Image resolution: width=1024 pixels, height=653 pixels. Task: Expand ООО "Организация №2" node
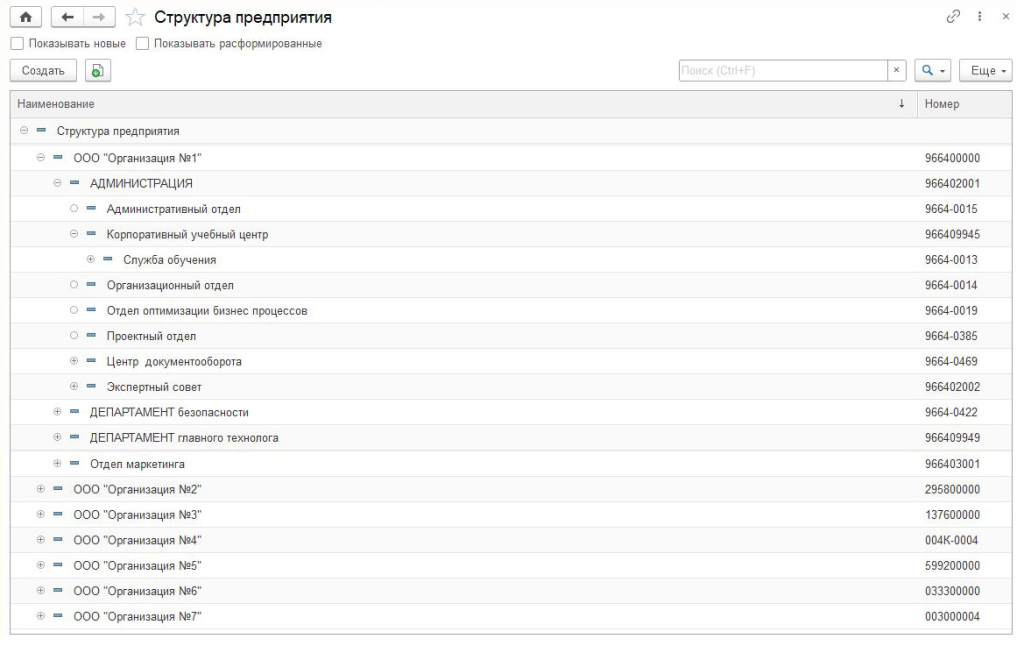(41, 489)
